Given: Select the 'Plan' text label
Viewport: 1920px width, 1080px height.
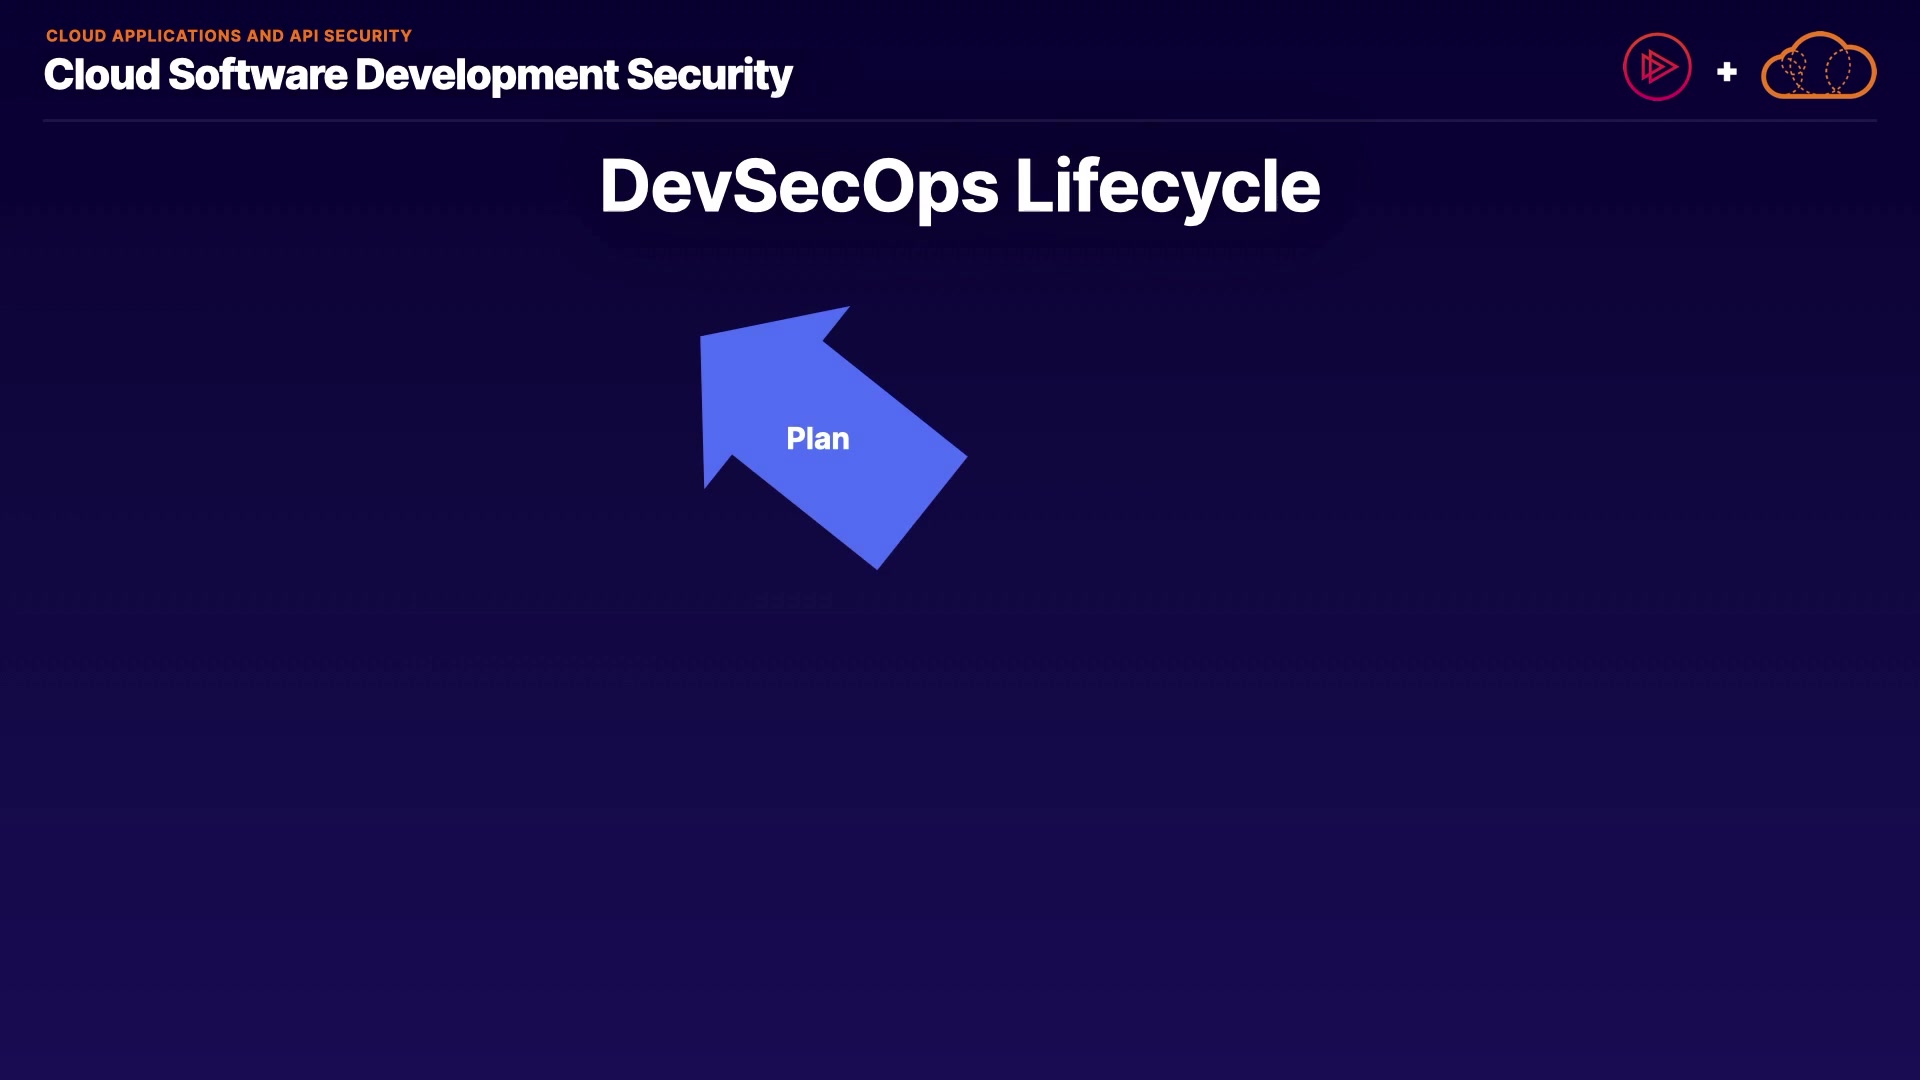Looking at the screenshot, I should coord(817,438).
